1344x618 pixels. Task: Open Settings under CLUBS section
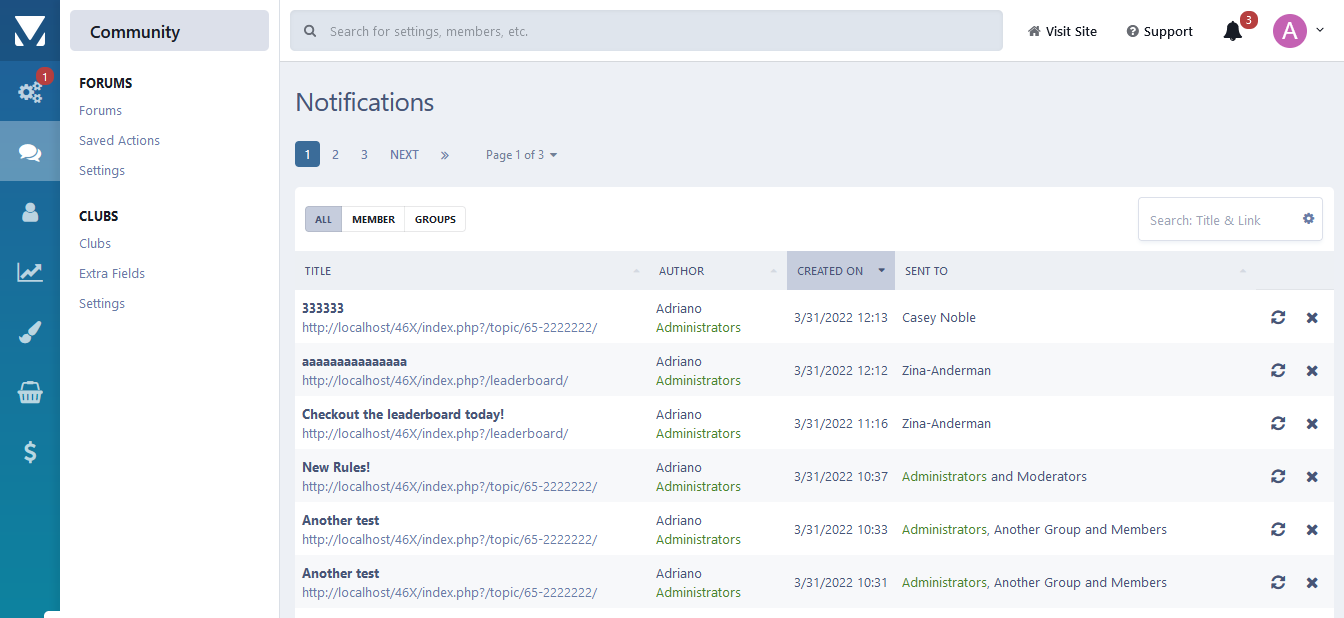point(102,304)
